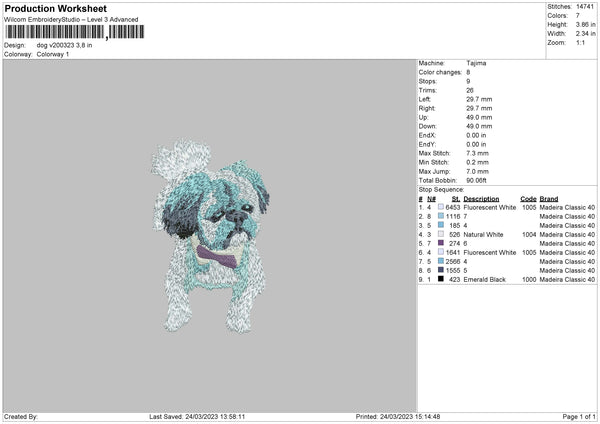Click code 1005 in stop 1 row
Screen dimensions: 600x424
point(529,208)
